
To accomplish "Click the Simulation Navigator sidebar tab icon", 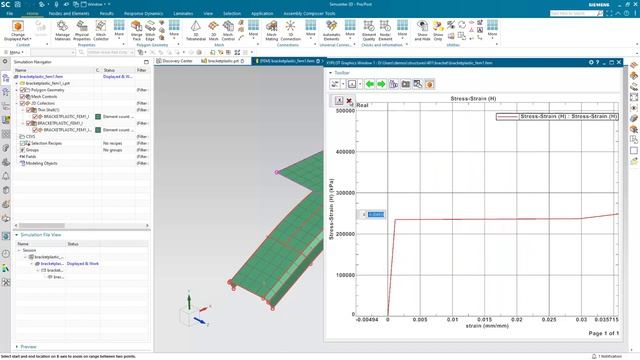I will (x=6, y=78).
